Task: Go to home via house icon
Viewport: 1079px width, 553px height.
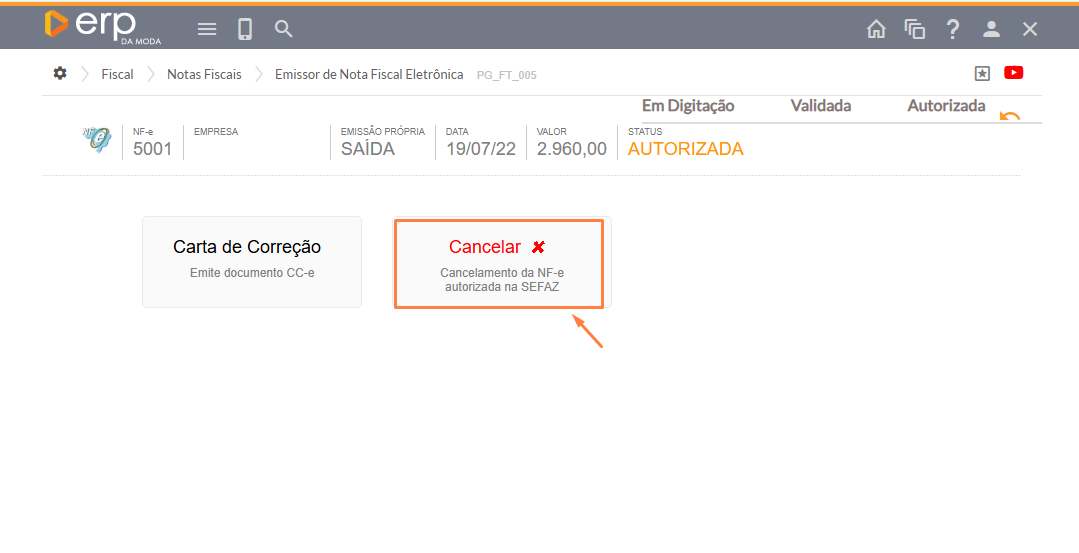Action: 876,29
